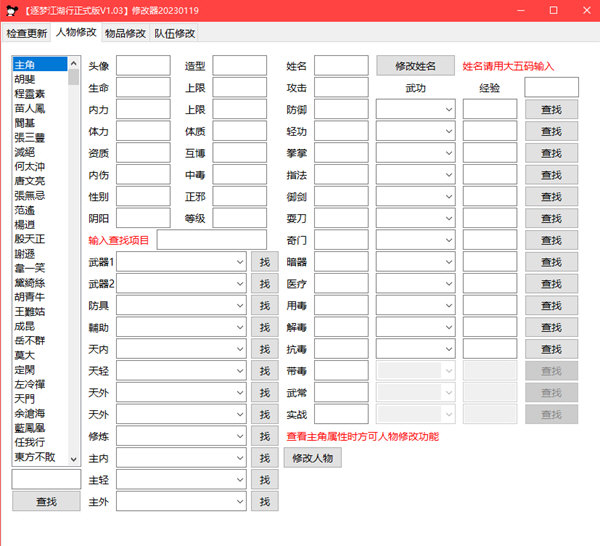Click the 查找 button in the 抗毒 row

tap(551, 349)
